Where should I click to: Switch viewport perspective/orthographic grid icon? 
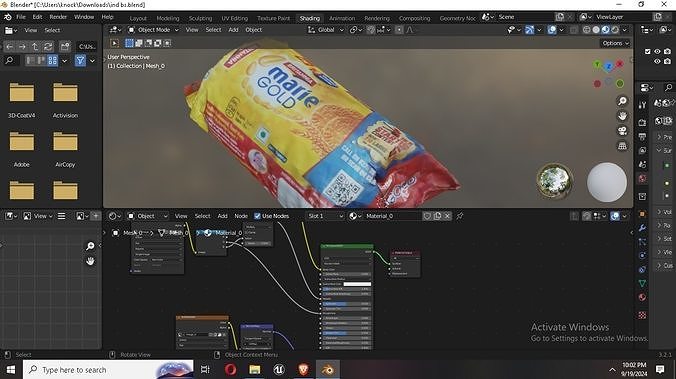[622, 146]
